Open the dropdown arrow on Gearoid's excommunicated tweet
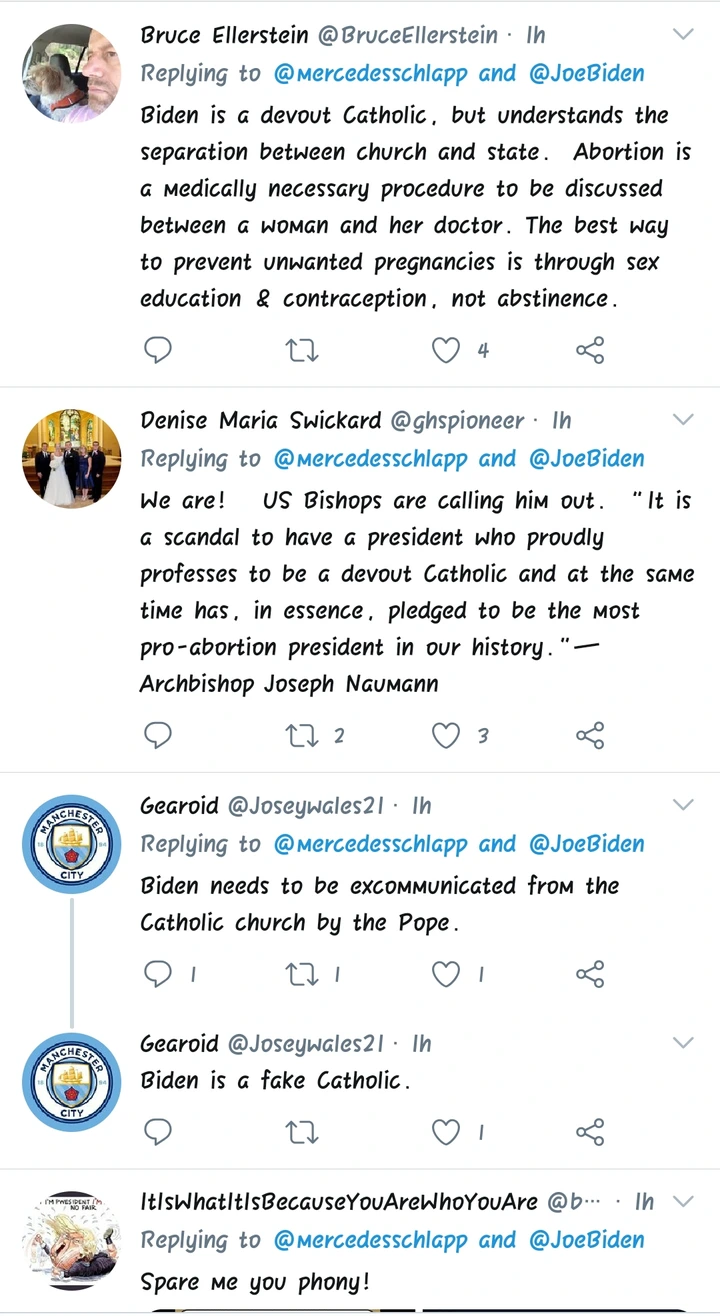The image size is (720, 1316). click(x=683, y=805)
